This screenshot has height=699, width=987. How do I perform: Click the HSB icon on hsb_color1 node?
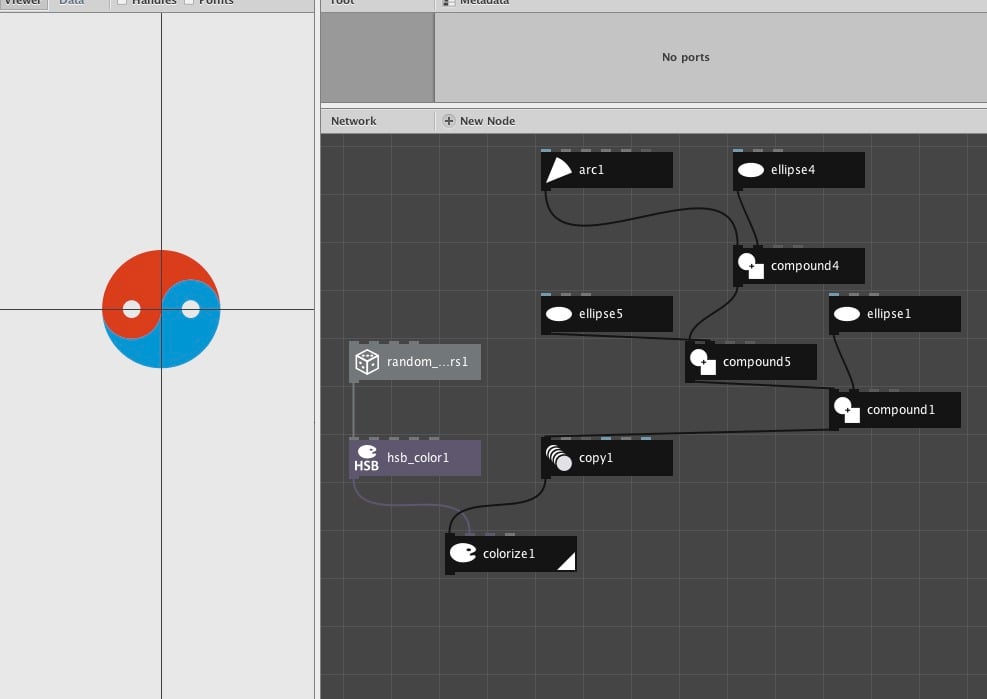pos(366,458)
